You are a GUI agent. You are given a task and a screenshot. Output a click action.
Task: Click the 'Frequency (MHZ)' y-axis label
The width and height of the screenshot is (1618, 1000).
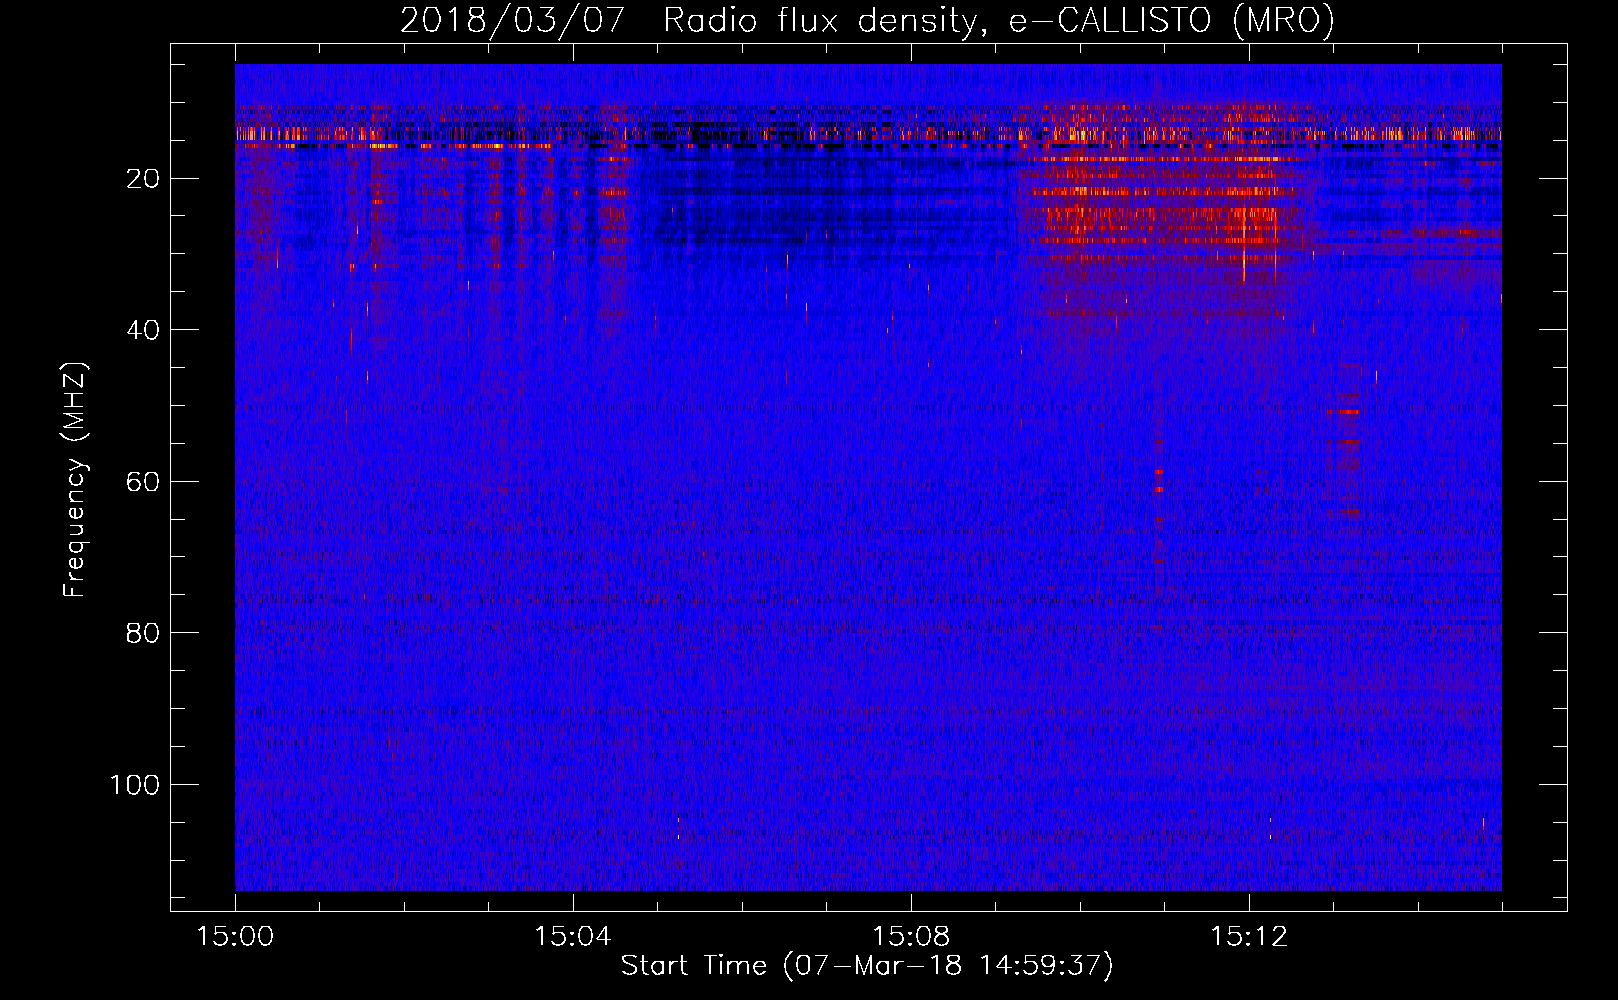tap(75, 479)
